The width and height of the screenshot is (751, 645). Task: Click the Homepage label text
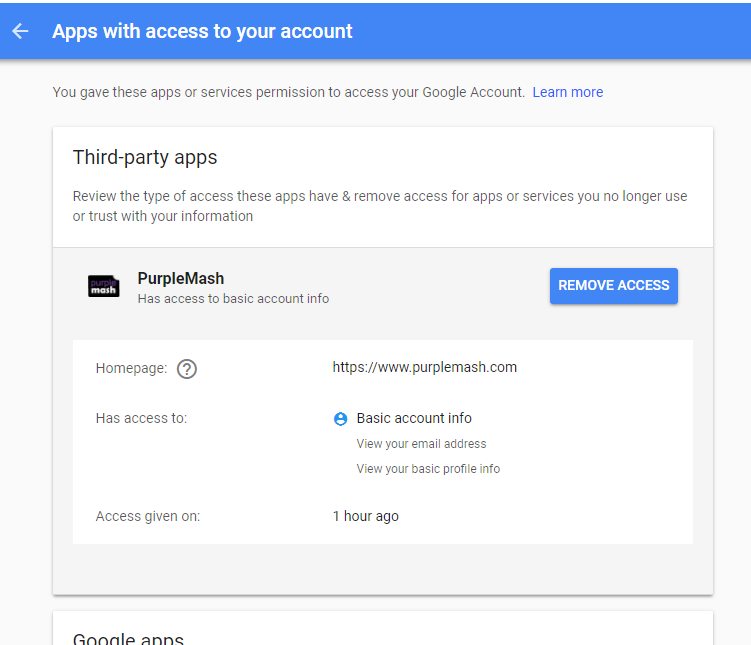click(131, 368)
